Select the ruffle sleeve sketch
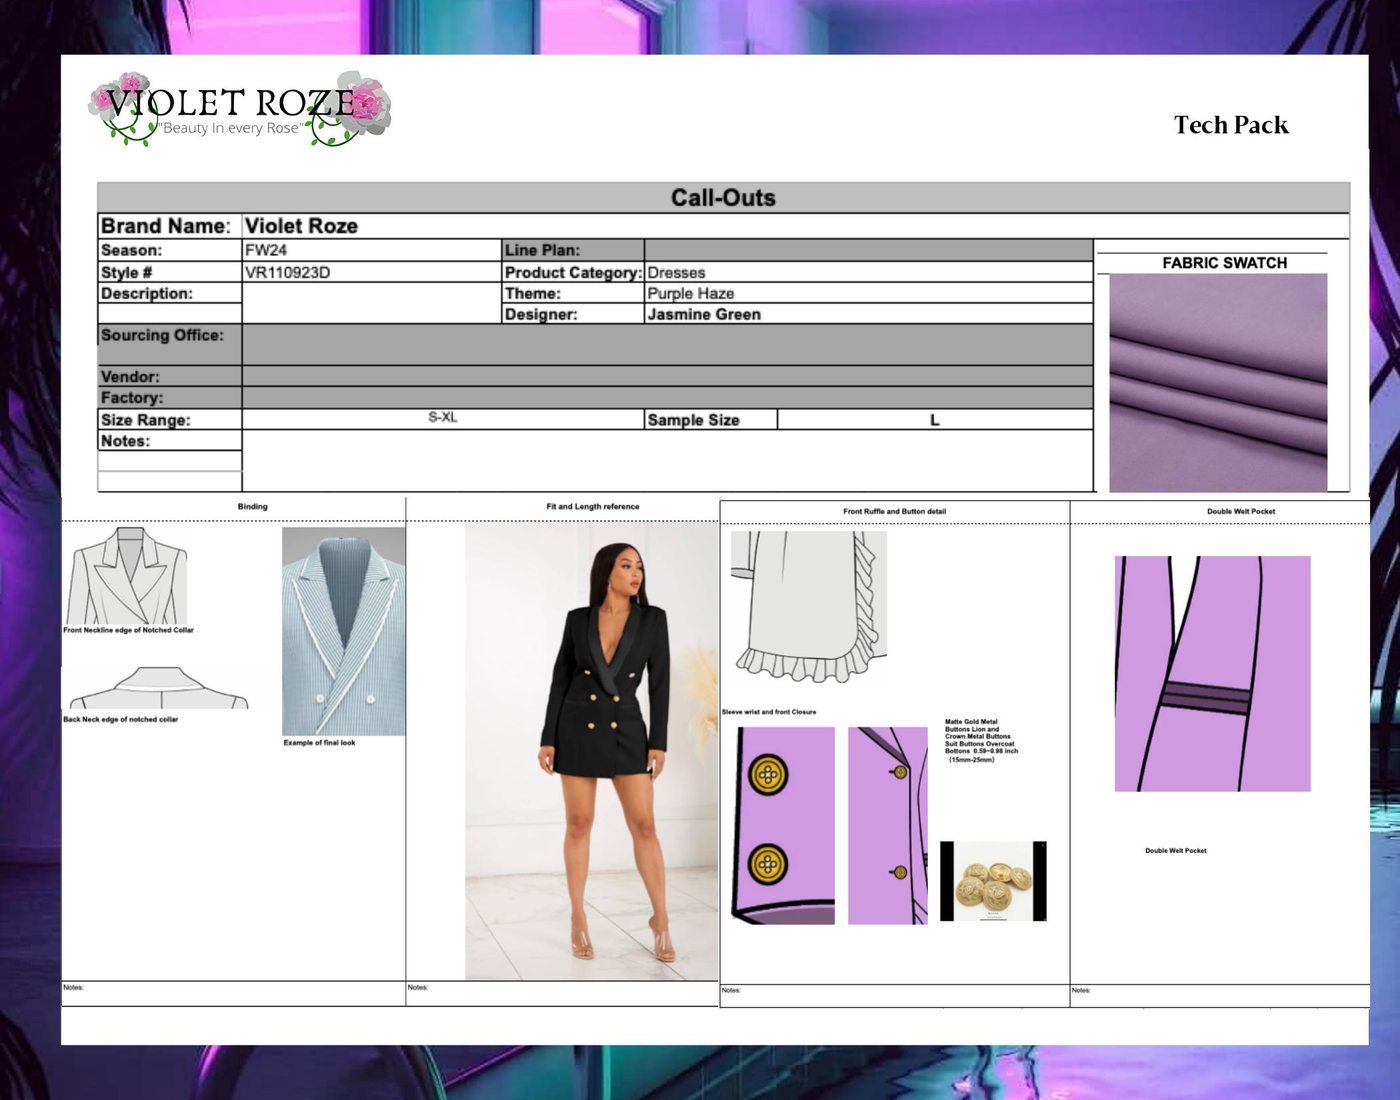 pyautogui.click(x=809, y=607)
